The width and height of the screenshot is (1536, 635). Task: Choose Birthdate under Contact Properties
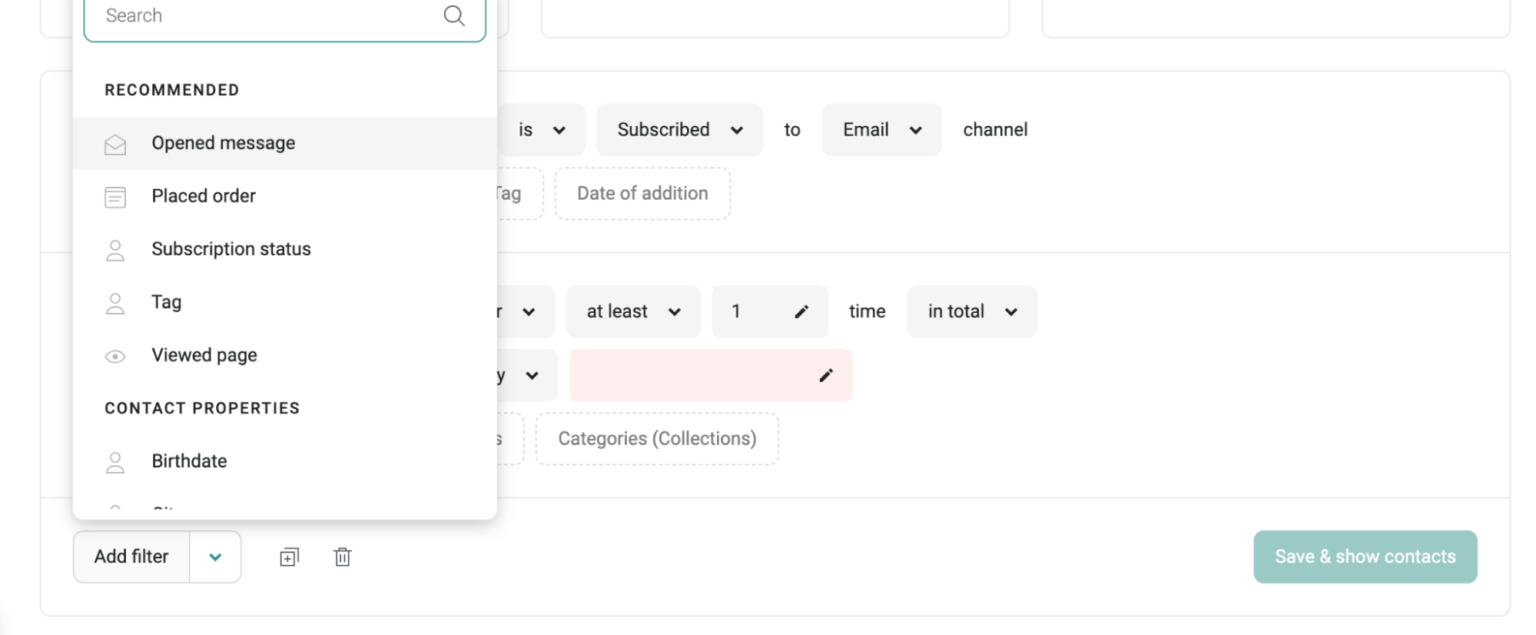pyautogui.click(x=189, y=461)
